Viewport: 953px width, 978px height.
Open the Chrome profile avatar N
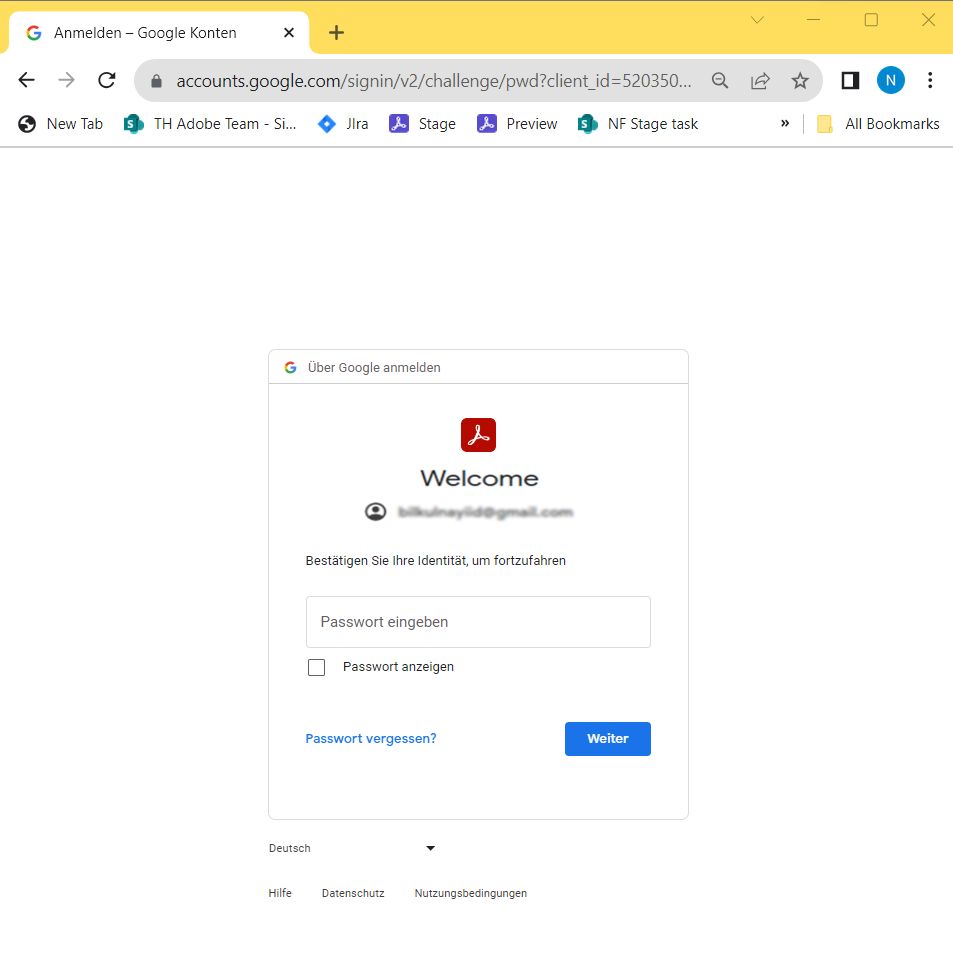(x=890, y=80)
